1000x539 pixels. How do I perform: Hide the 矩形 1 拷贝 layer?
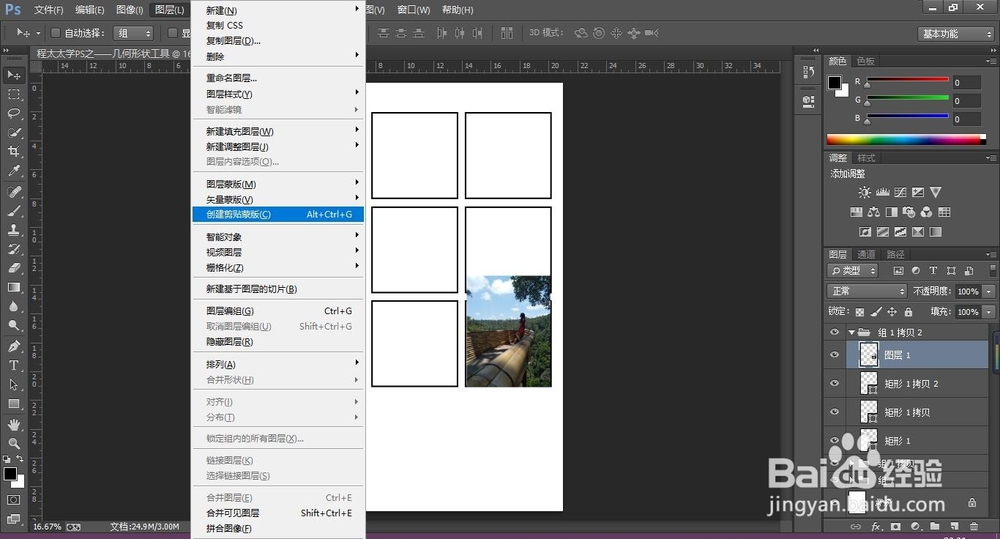(x=834, y=411)
